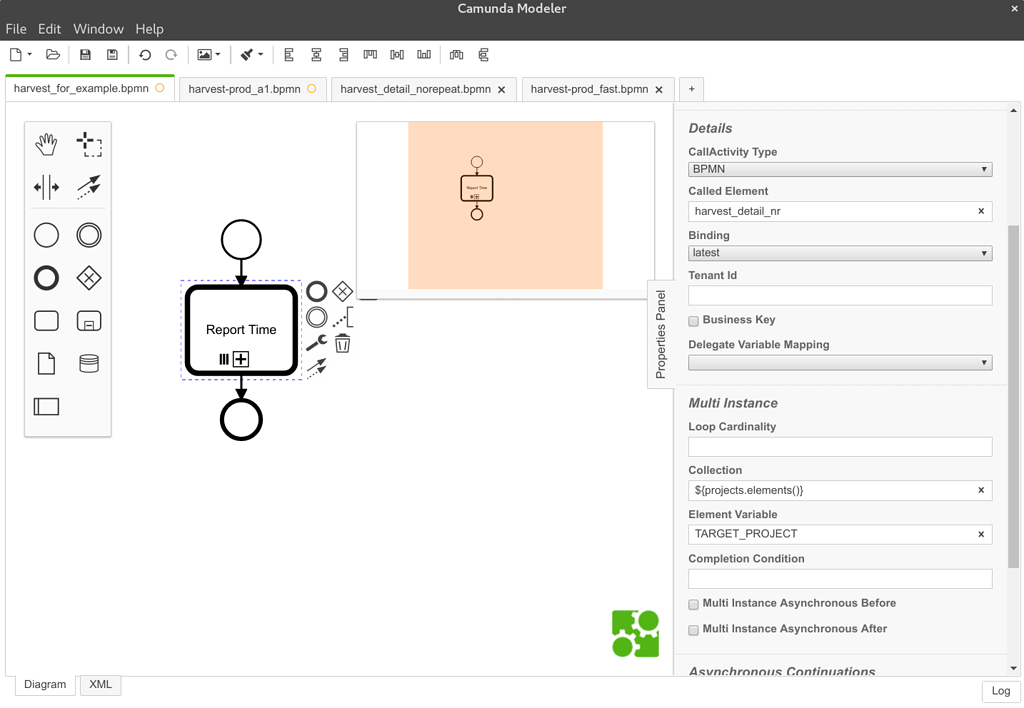Check Multi Instance Asynchronous After
This screenshot has height=708, width=1024.
pos(693,629)
